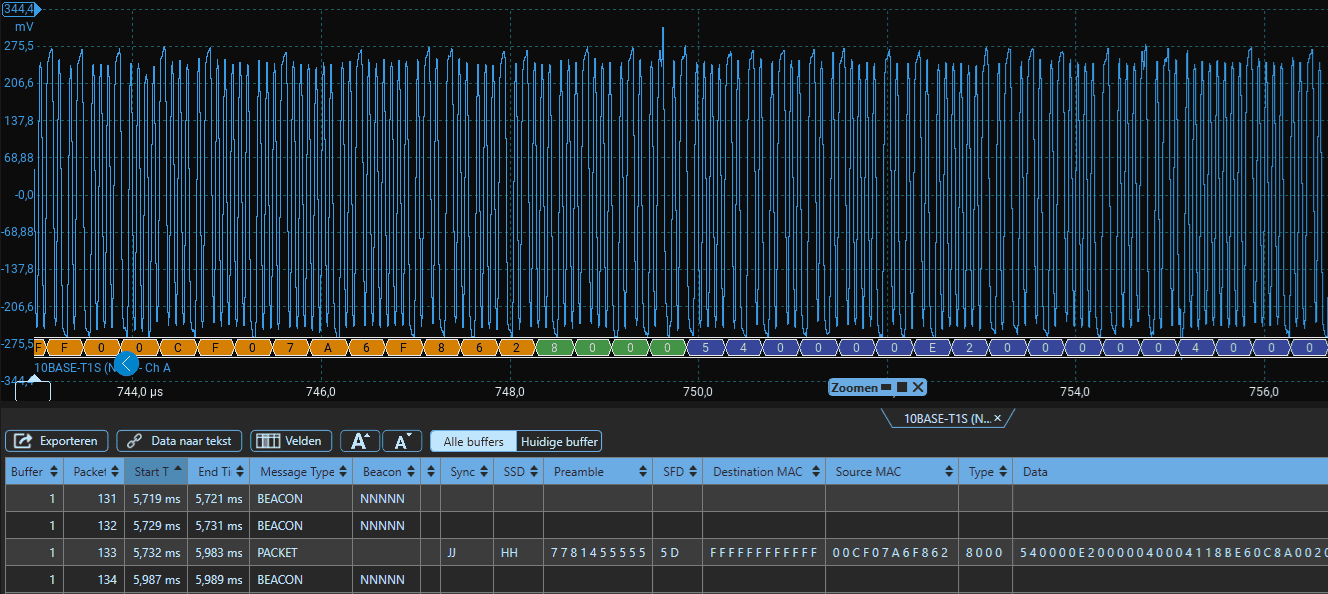Close the 10BASE-T1S decoder tab
Viewport: 1328px width, 594px height.
(x=997, y=419)
